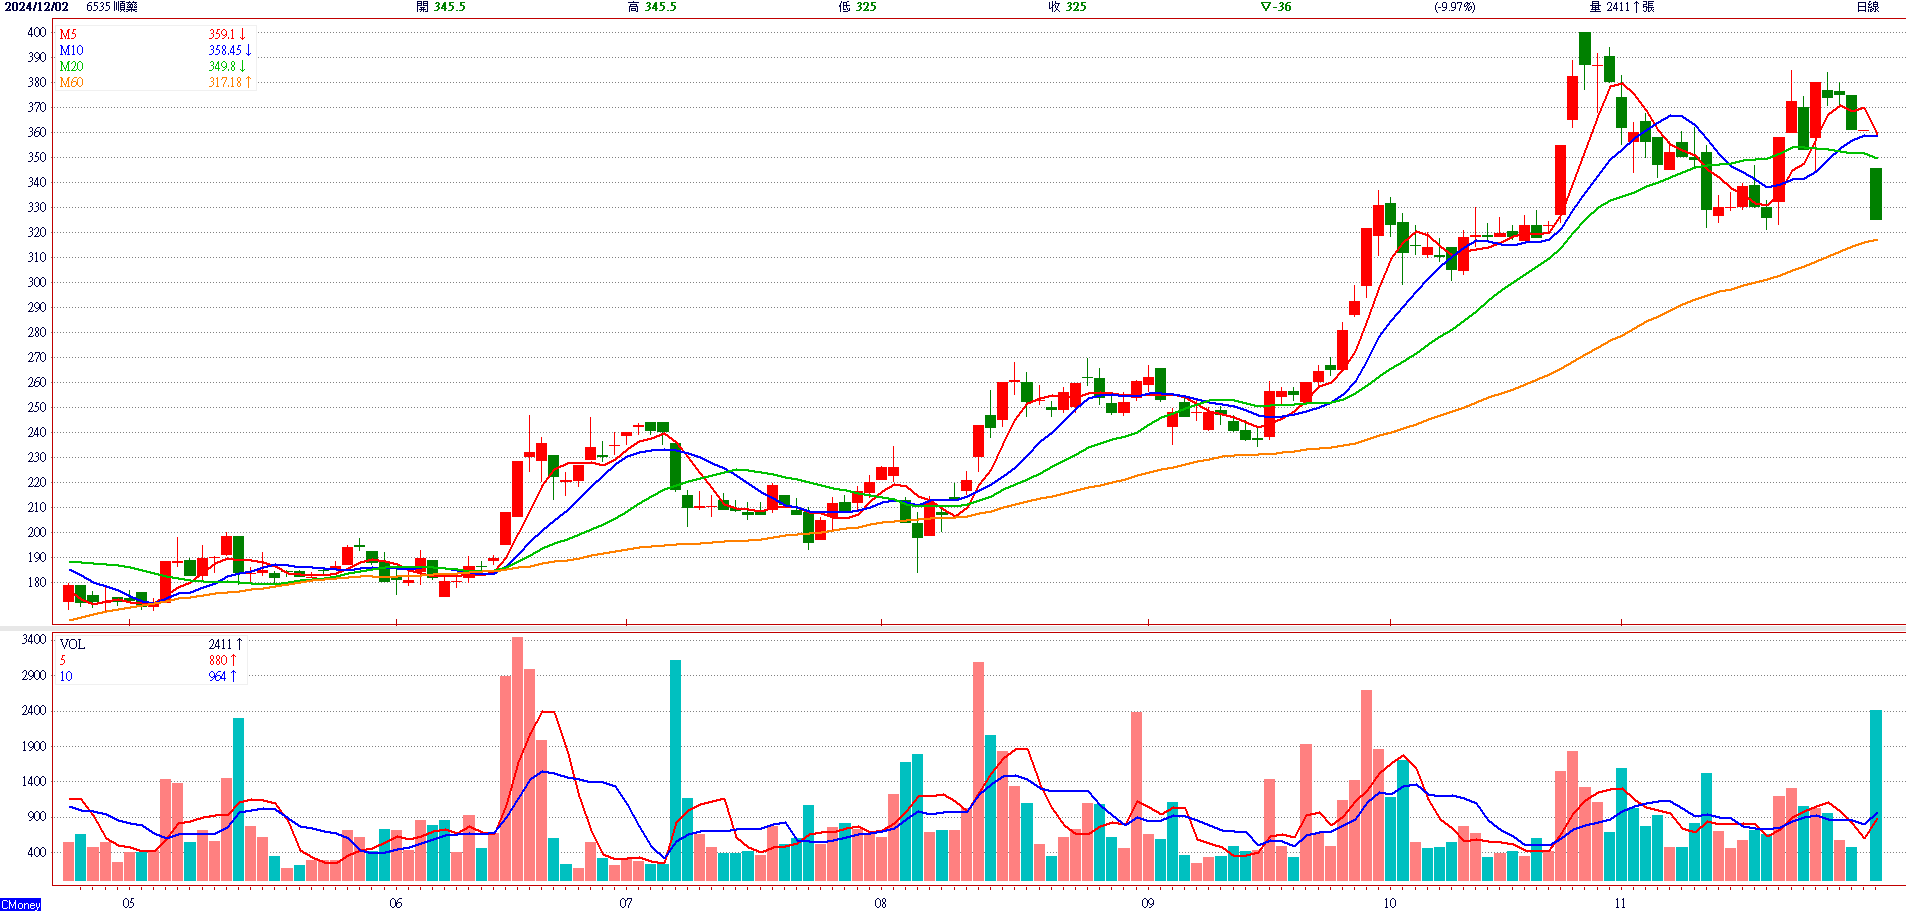This screenshot has height=922, width=1906.
Task: Click the closing price 325 value
Action: pos(1075,7)
